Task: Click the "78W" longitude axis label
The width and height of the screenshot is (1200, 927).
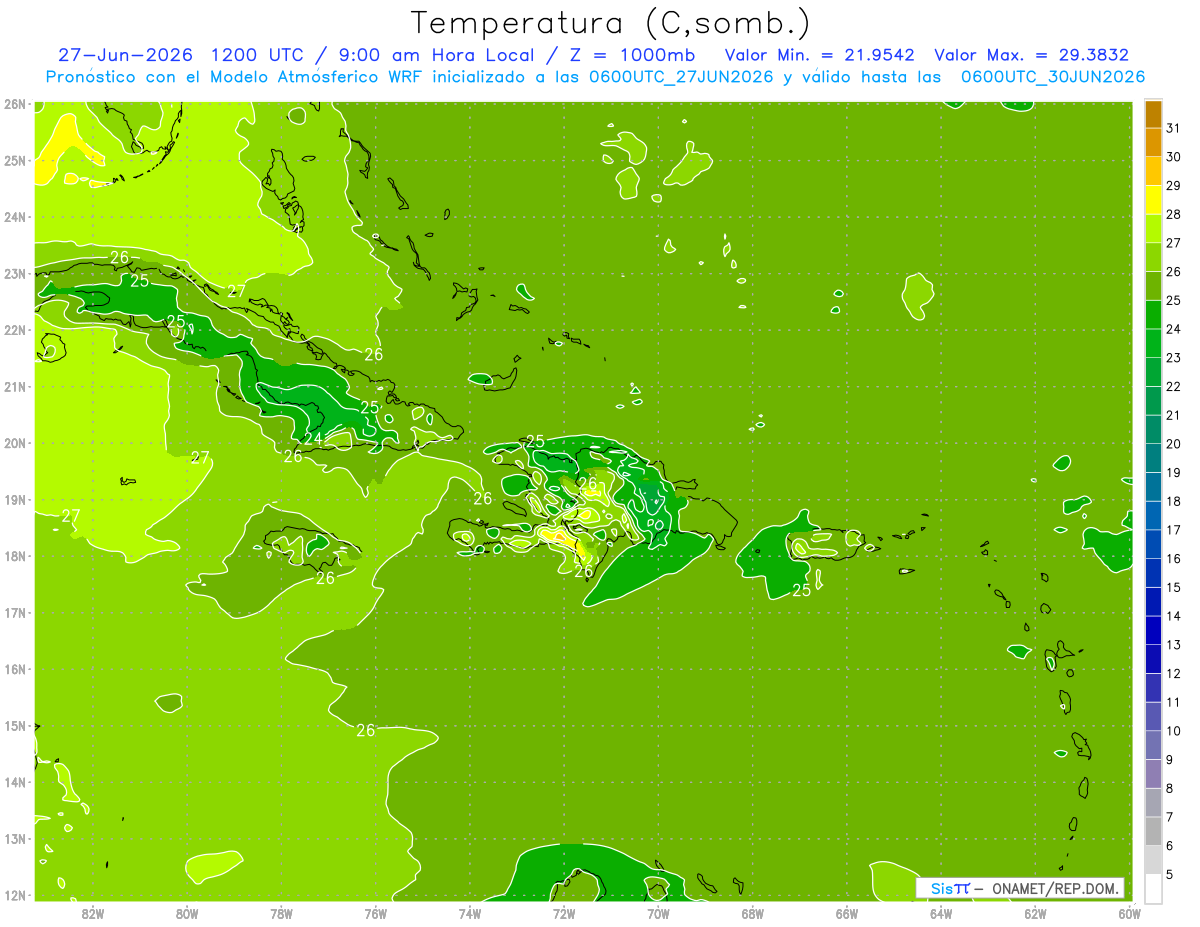Action: click(x=281, y=913)
